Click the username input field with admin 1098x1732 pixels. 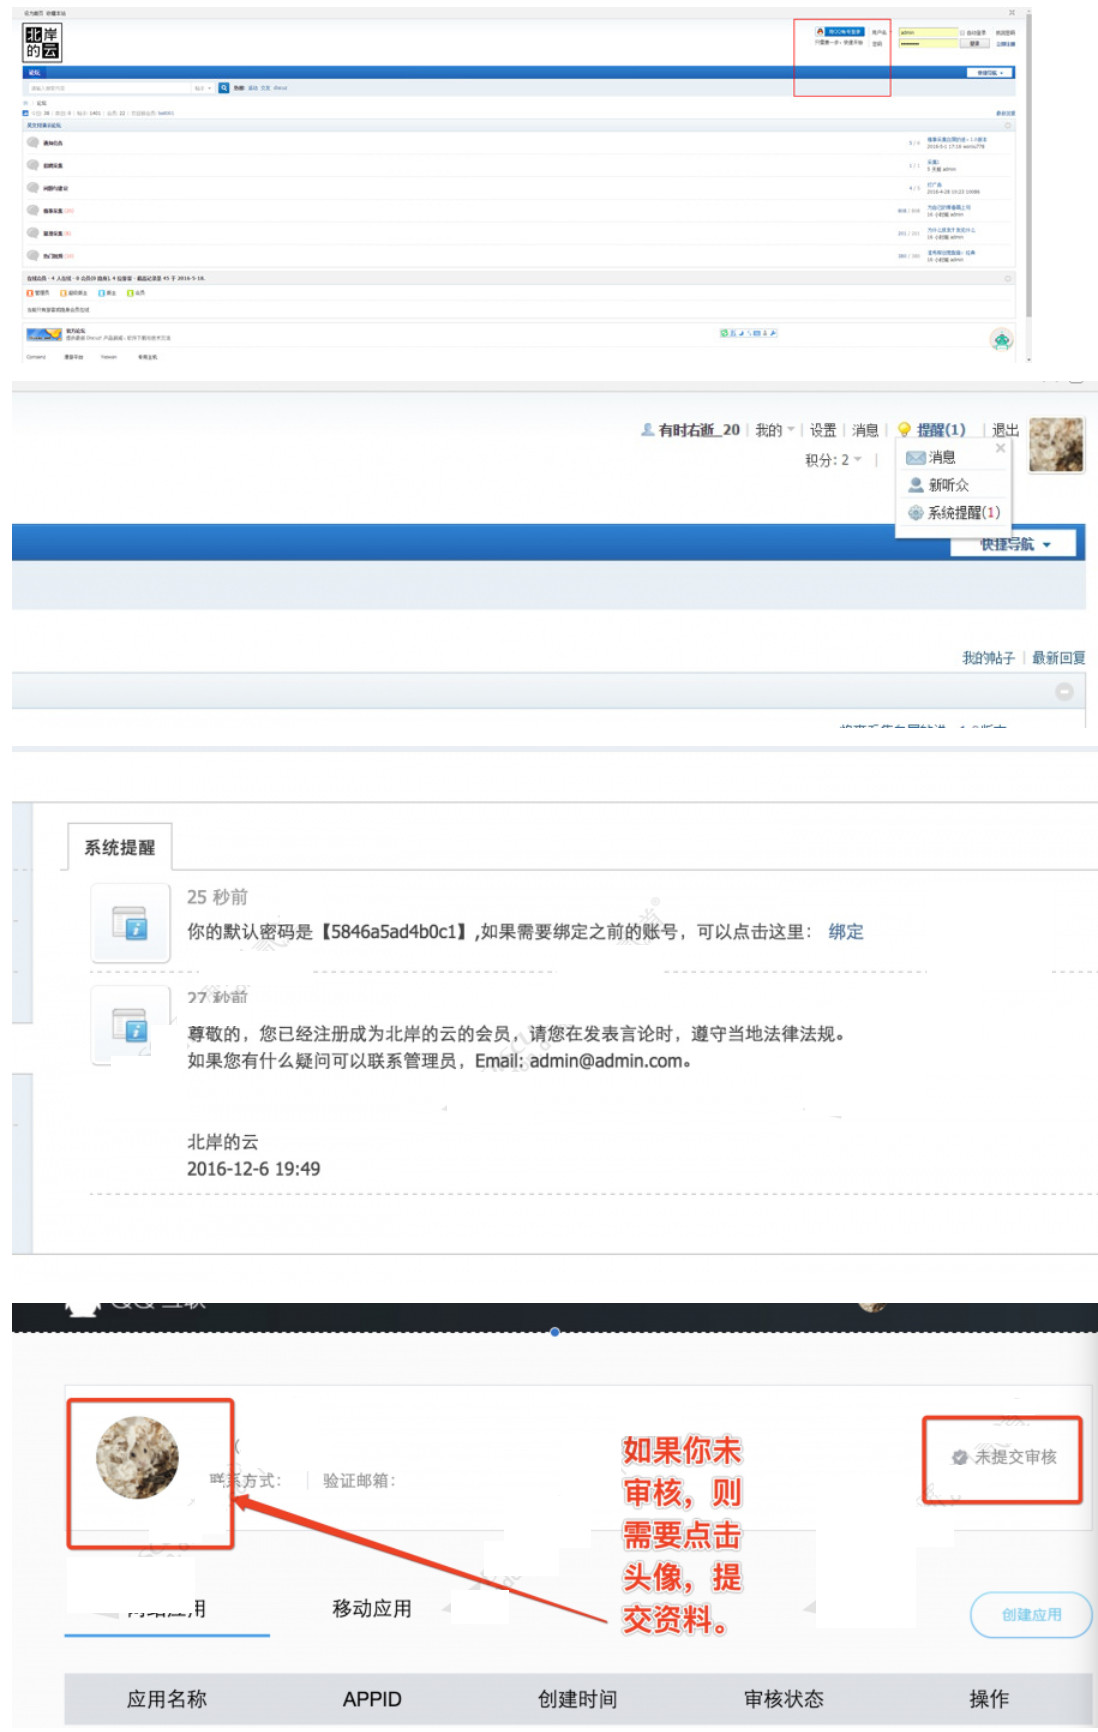tap(927, 33)
